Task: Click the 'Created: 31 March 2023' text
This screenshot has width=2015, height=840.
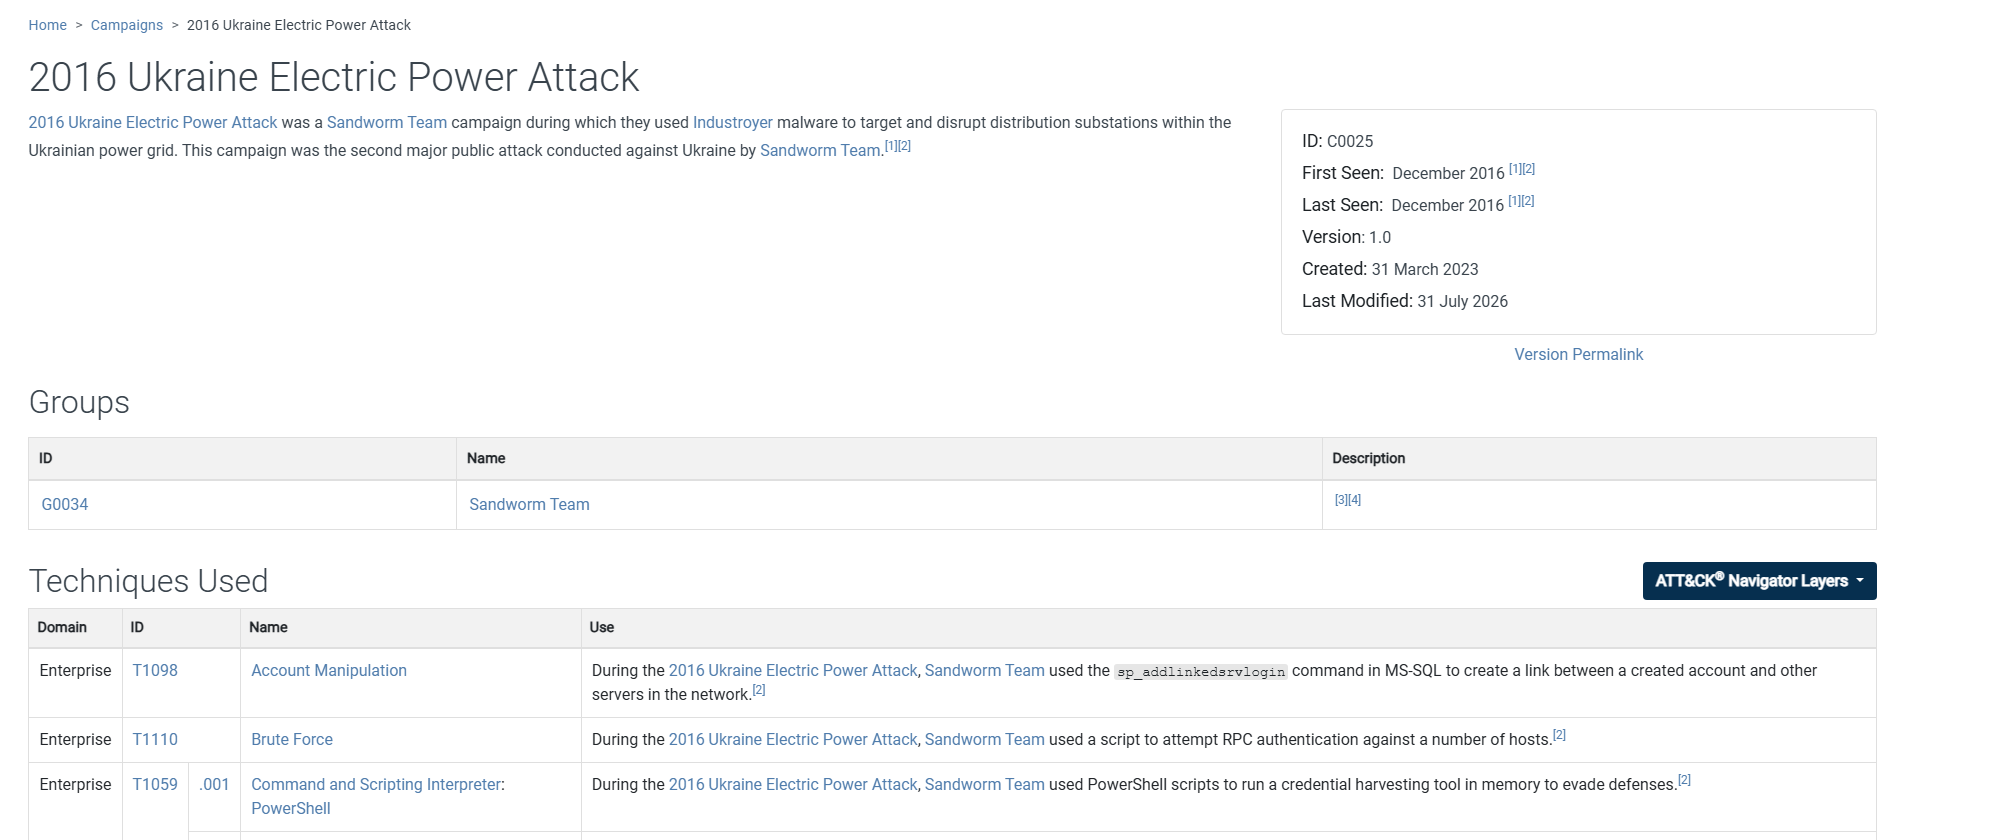Action: (x=1390, y=269)
